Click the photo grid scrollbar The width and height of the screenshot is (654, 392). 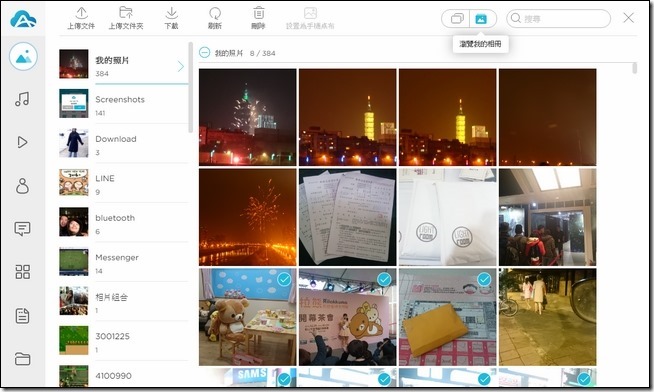coord(634,68)
